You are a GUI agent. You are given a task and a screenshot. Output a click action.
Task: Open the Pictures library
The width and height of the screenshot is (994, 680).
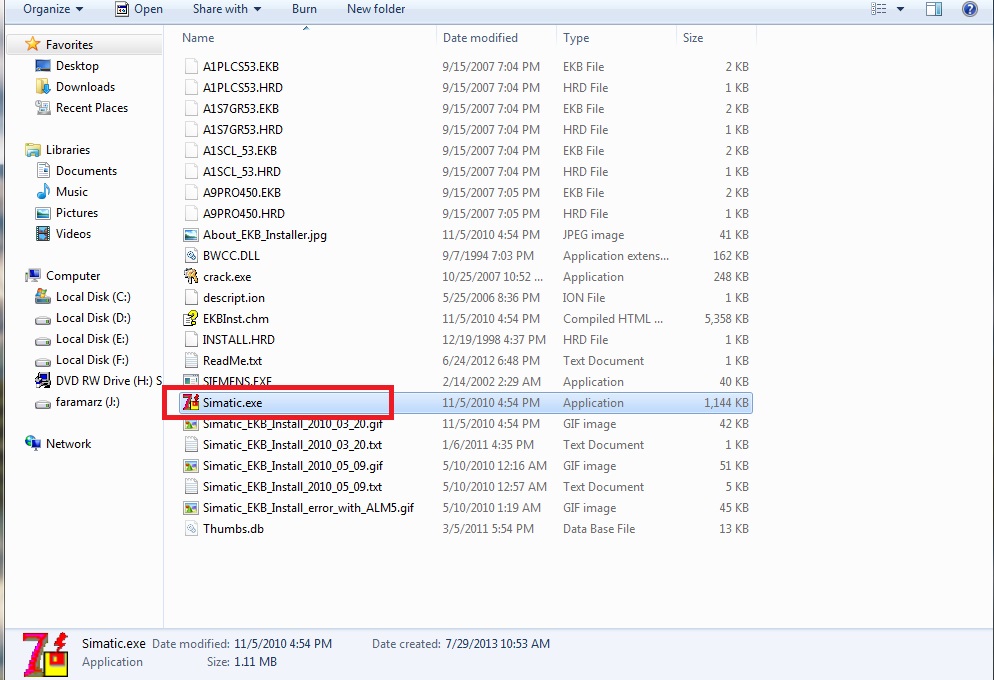76,212
